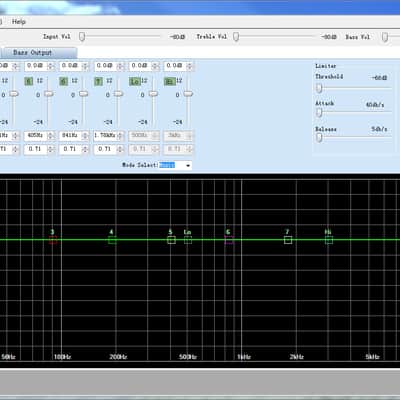Select the green band 4 graph marker
This screenshot has height=400, width=400.
tap(112, 240)
